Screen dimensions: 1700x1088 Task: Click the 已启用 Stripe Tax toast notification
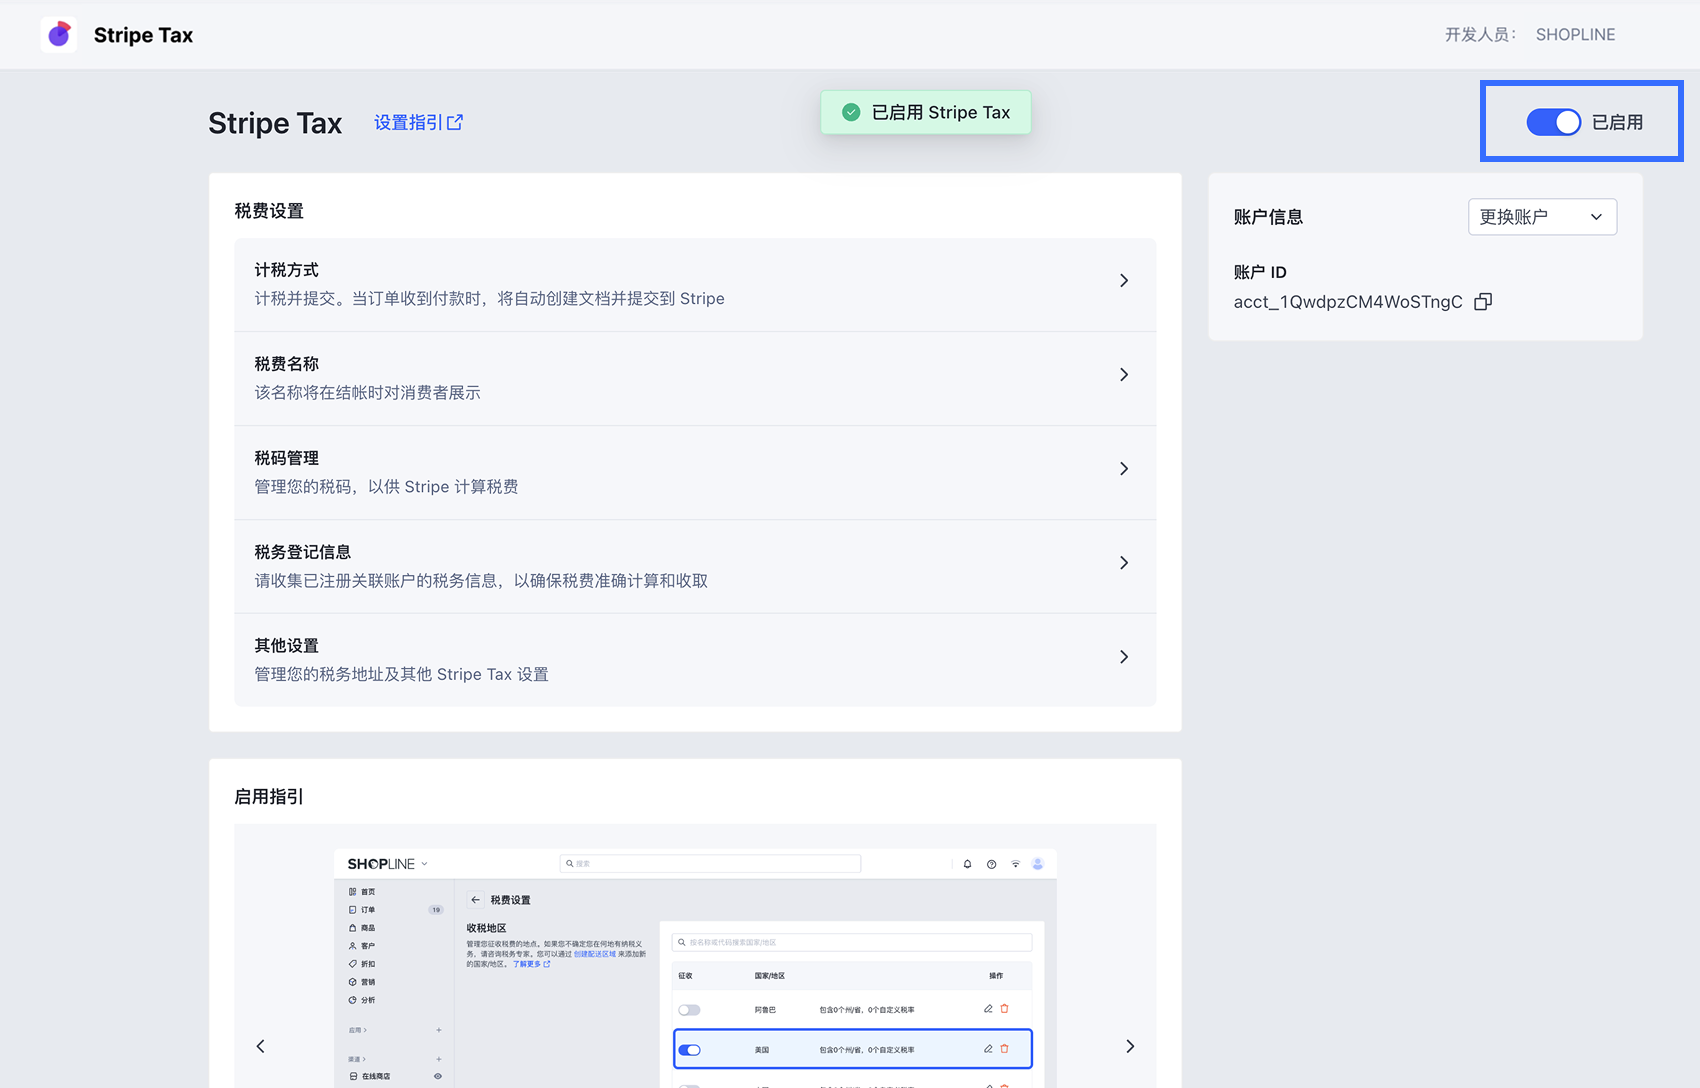[x=926, y=112]
